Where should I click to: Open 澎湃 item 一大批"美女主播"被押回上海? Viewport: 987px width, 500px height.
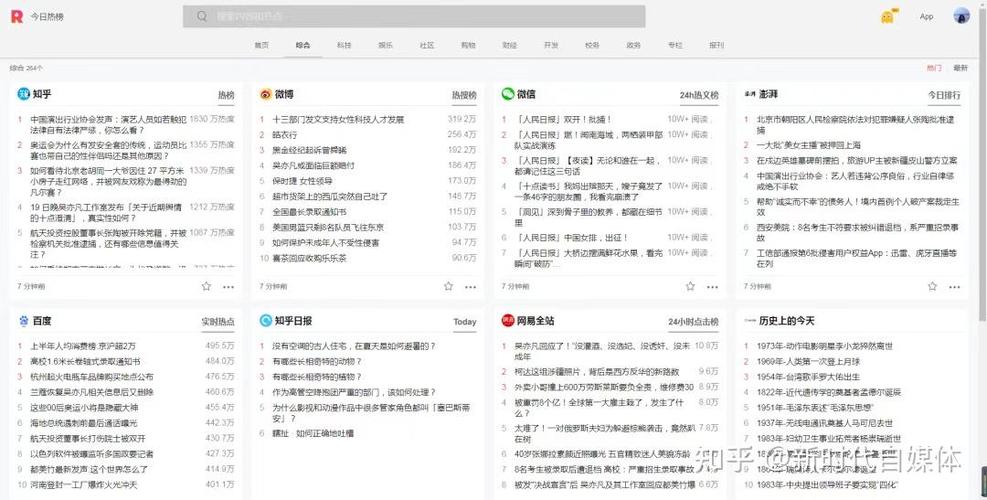click(x=809, y=145)
